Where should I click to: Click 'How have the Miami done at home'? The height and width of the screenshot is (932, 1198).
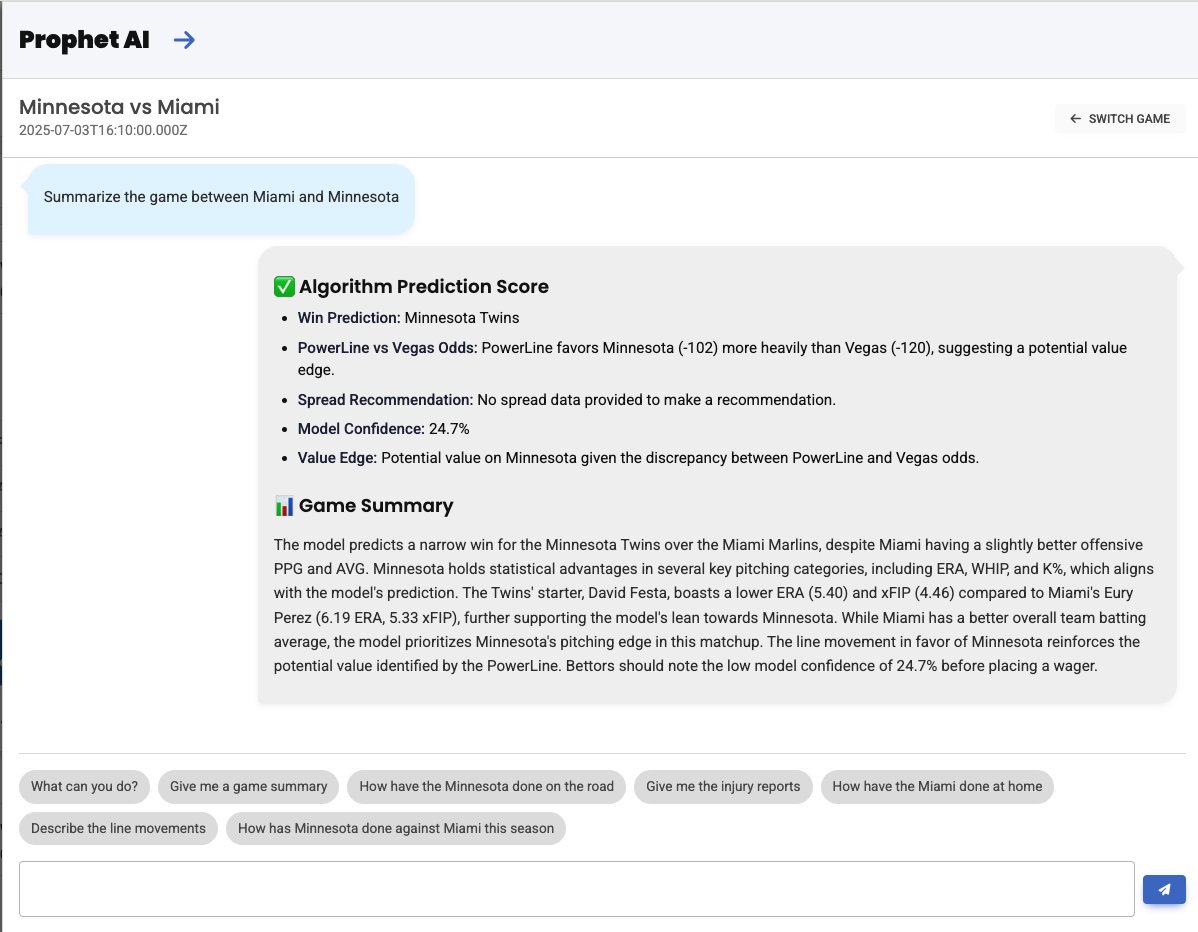pyautogui.click(x=937, y=787)
